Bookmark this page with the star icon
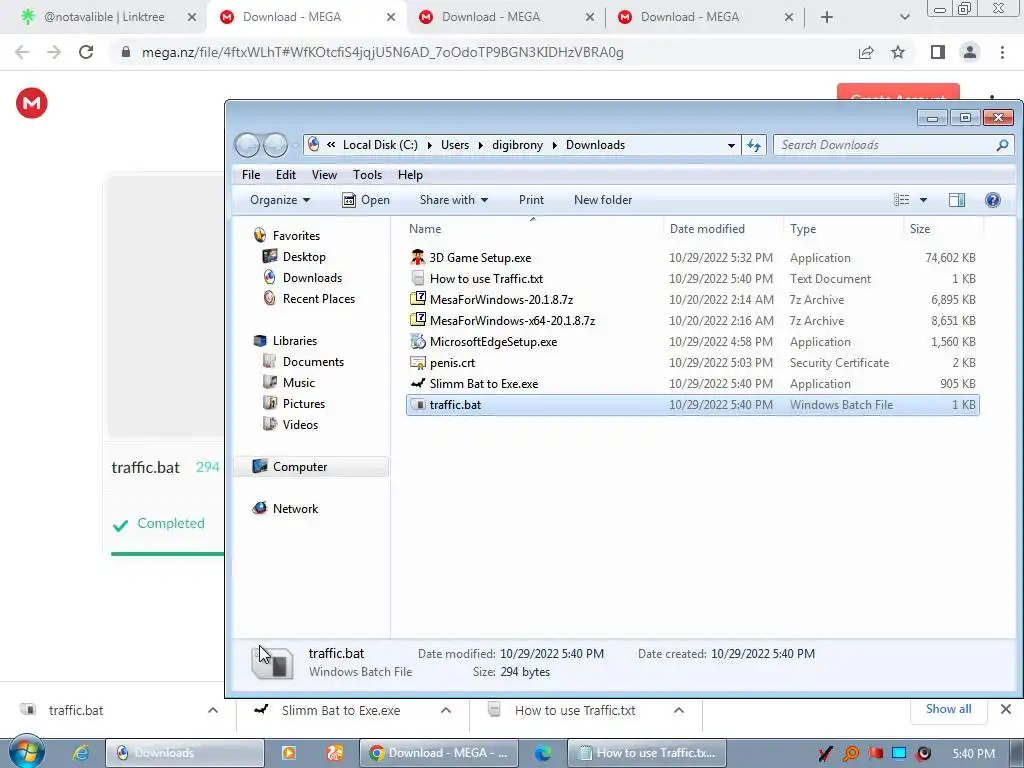The image size is (1024, 768). [x=898, y=52]
